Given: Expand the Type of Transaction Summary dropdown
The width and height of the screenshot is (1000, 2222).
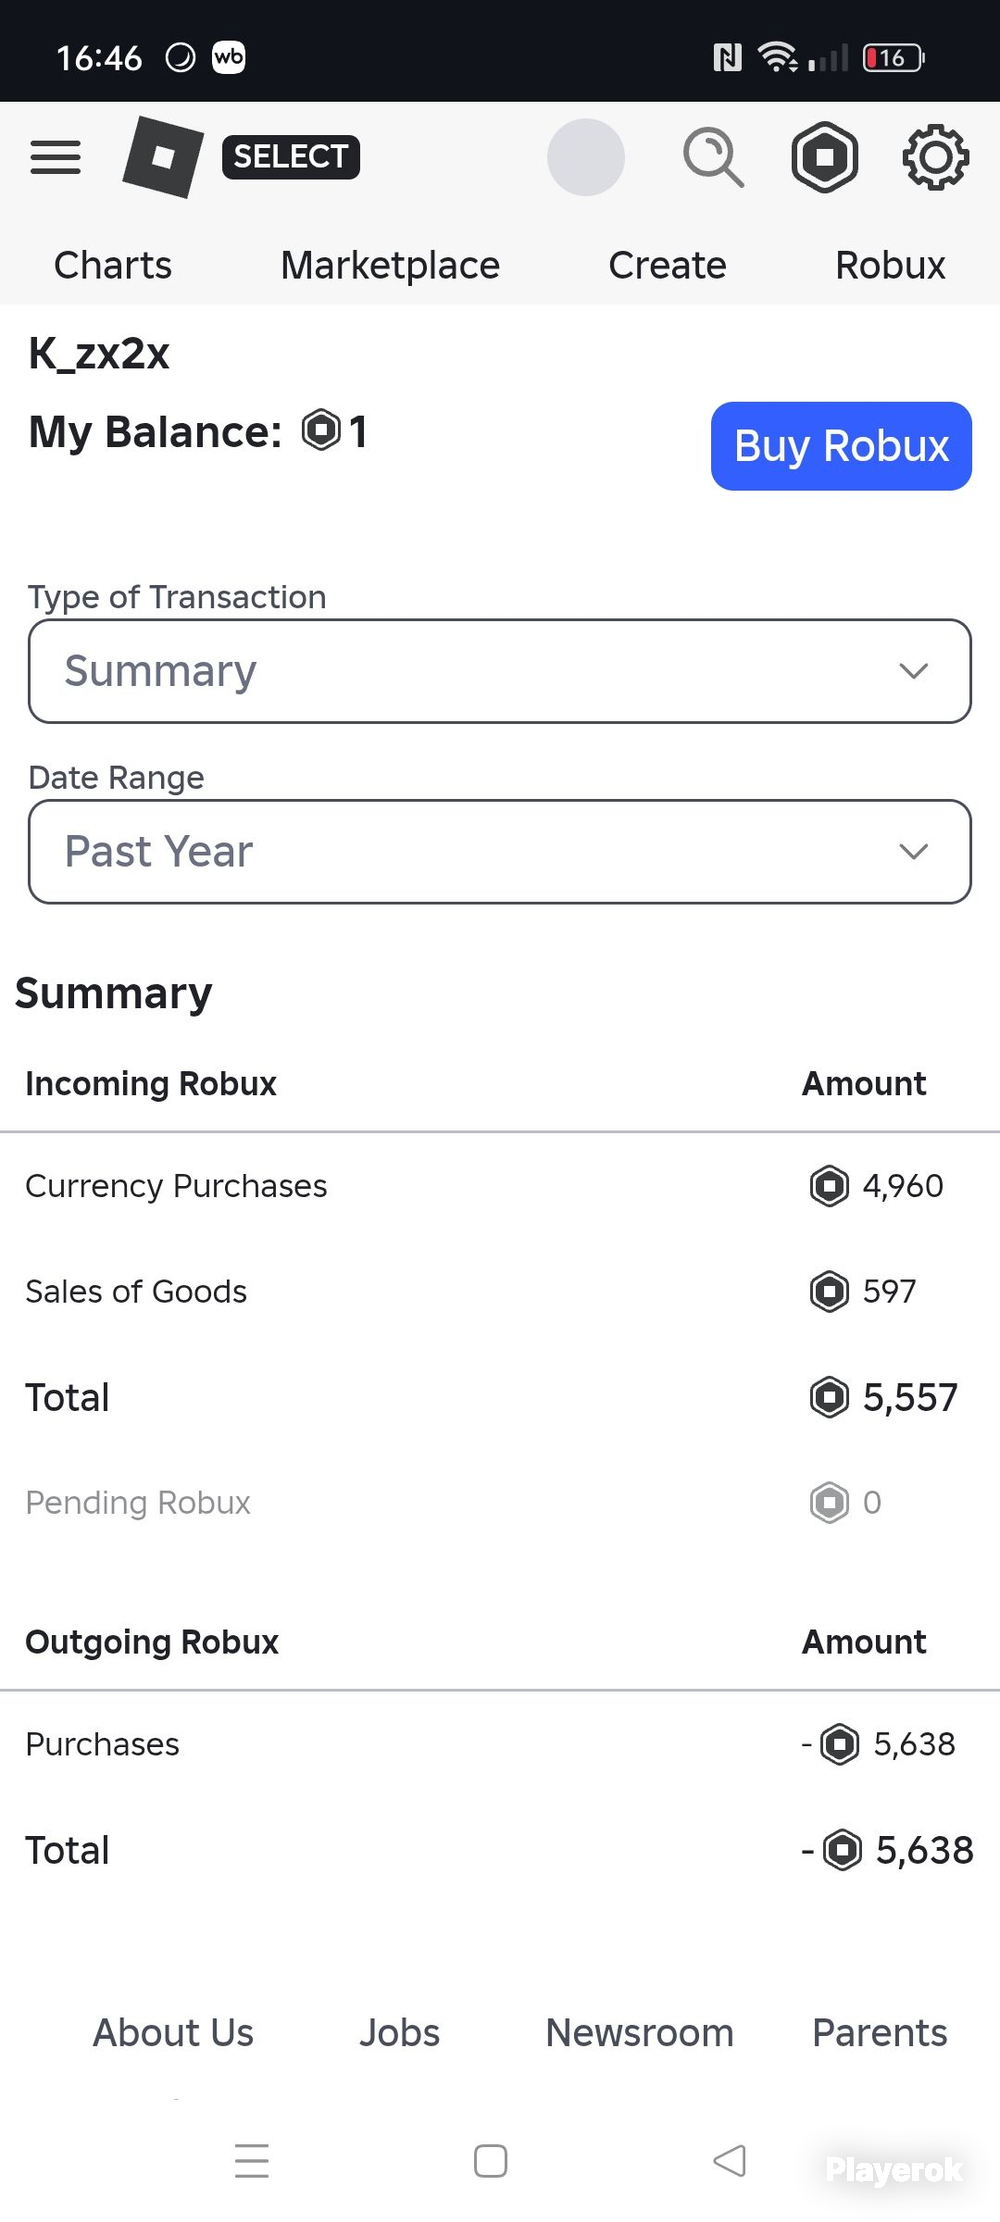Looking at the screenshot, I should (x=500, y=671).
